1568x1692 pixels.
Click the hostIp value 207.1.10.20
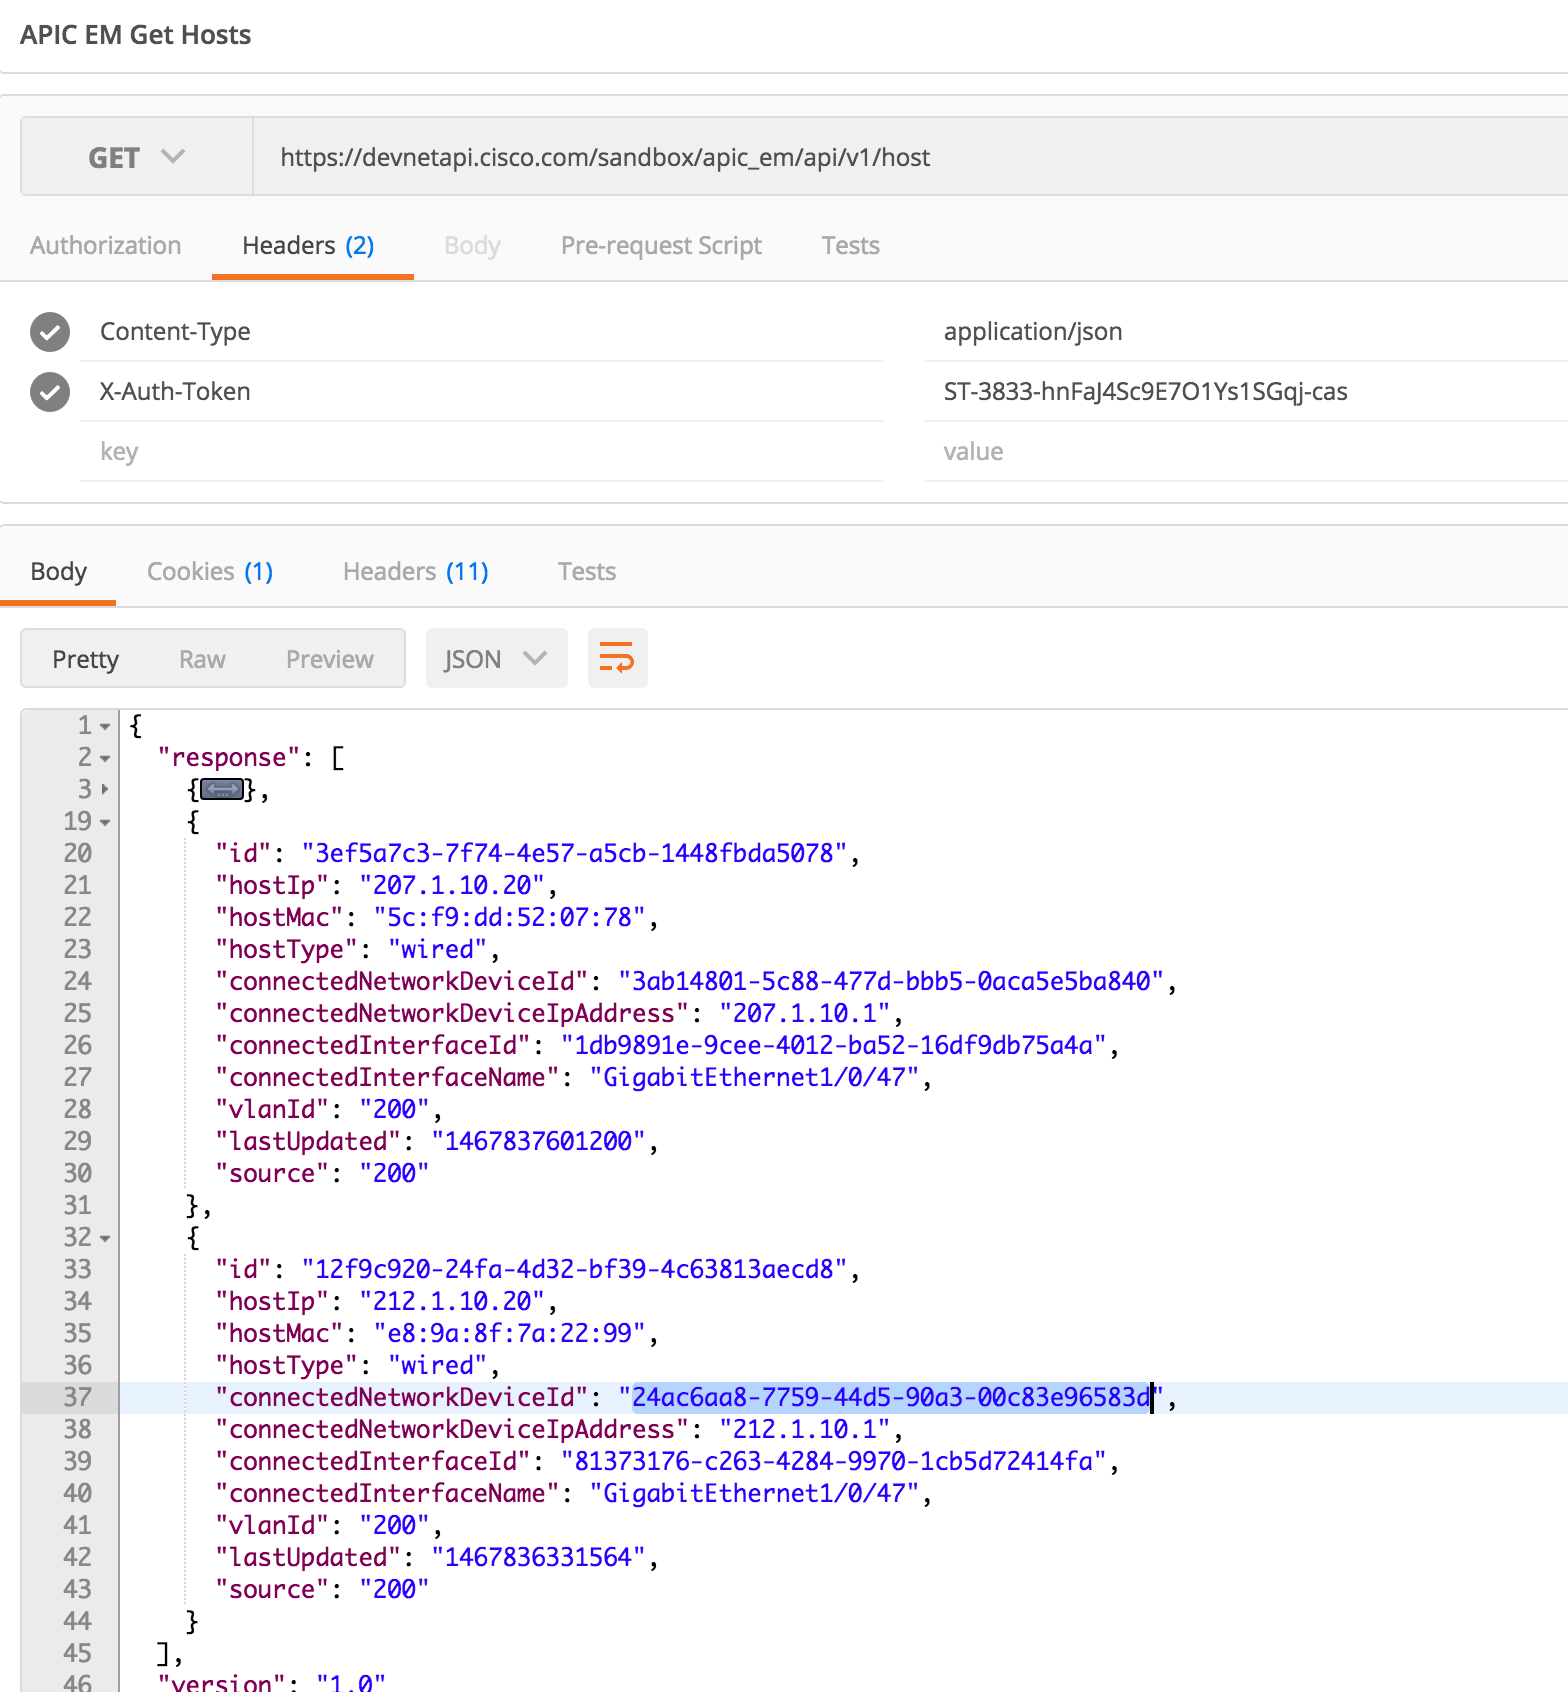(452, 885)
